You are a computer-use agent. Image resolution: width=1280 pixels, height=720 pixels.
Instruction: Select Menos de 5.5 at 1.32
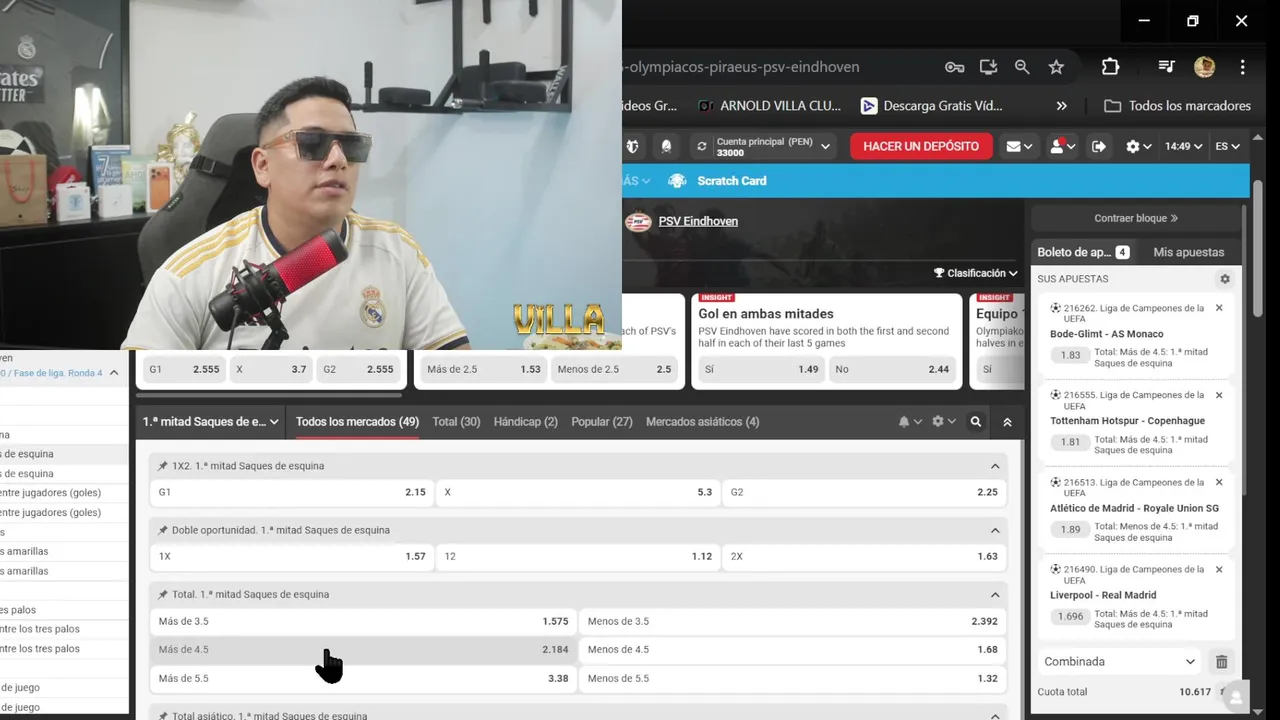click(793, 678)
